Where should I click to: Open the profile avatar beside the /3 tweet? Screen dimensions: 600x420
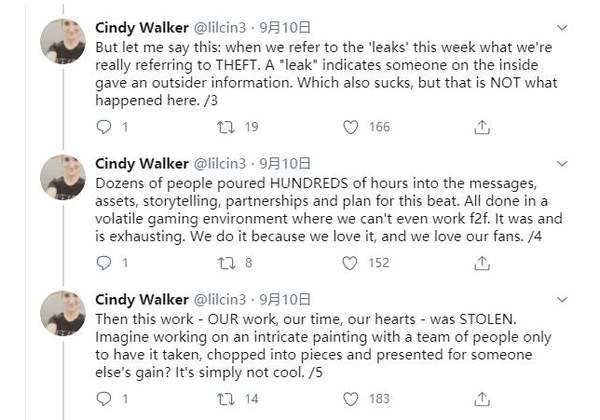63,41
